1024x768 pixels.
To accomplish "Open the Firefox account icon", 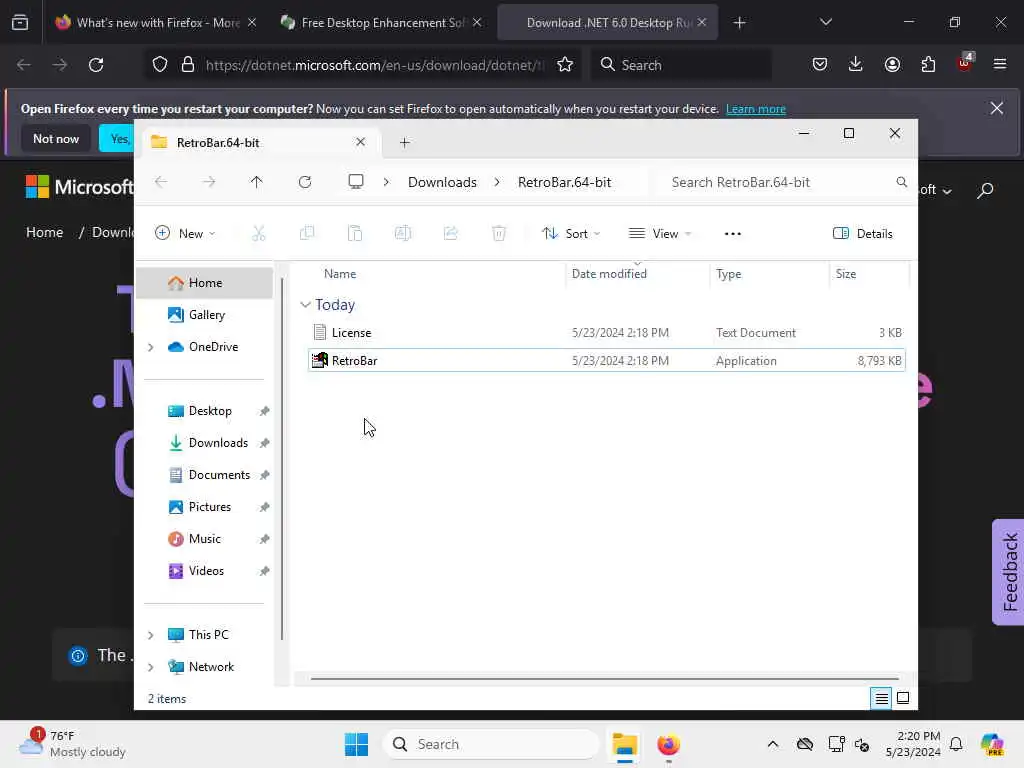I will coord(892,64).
